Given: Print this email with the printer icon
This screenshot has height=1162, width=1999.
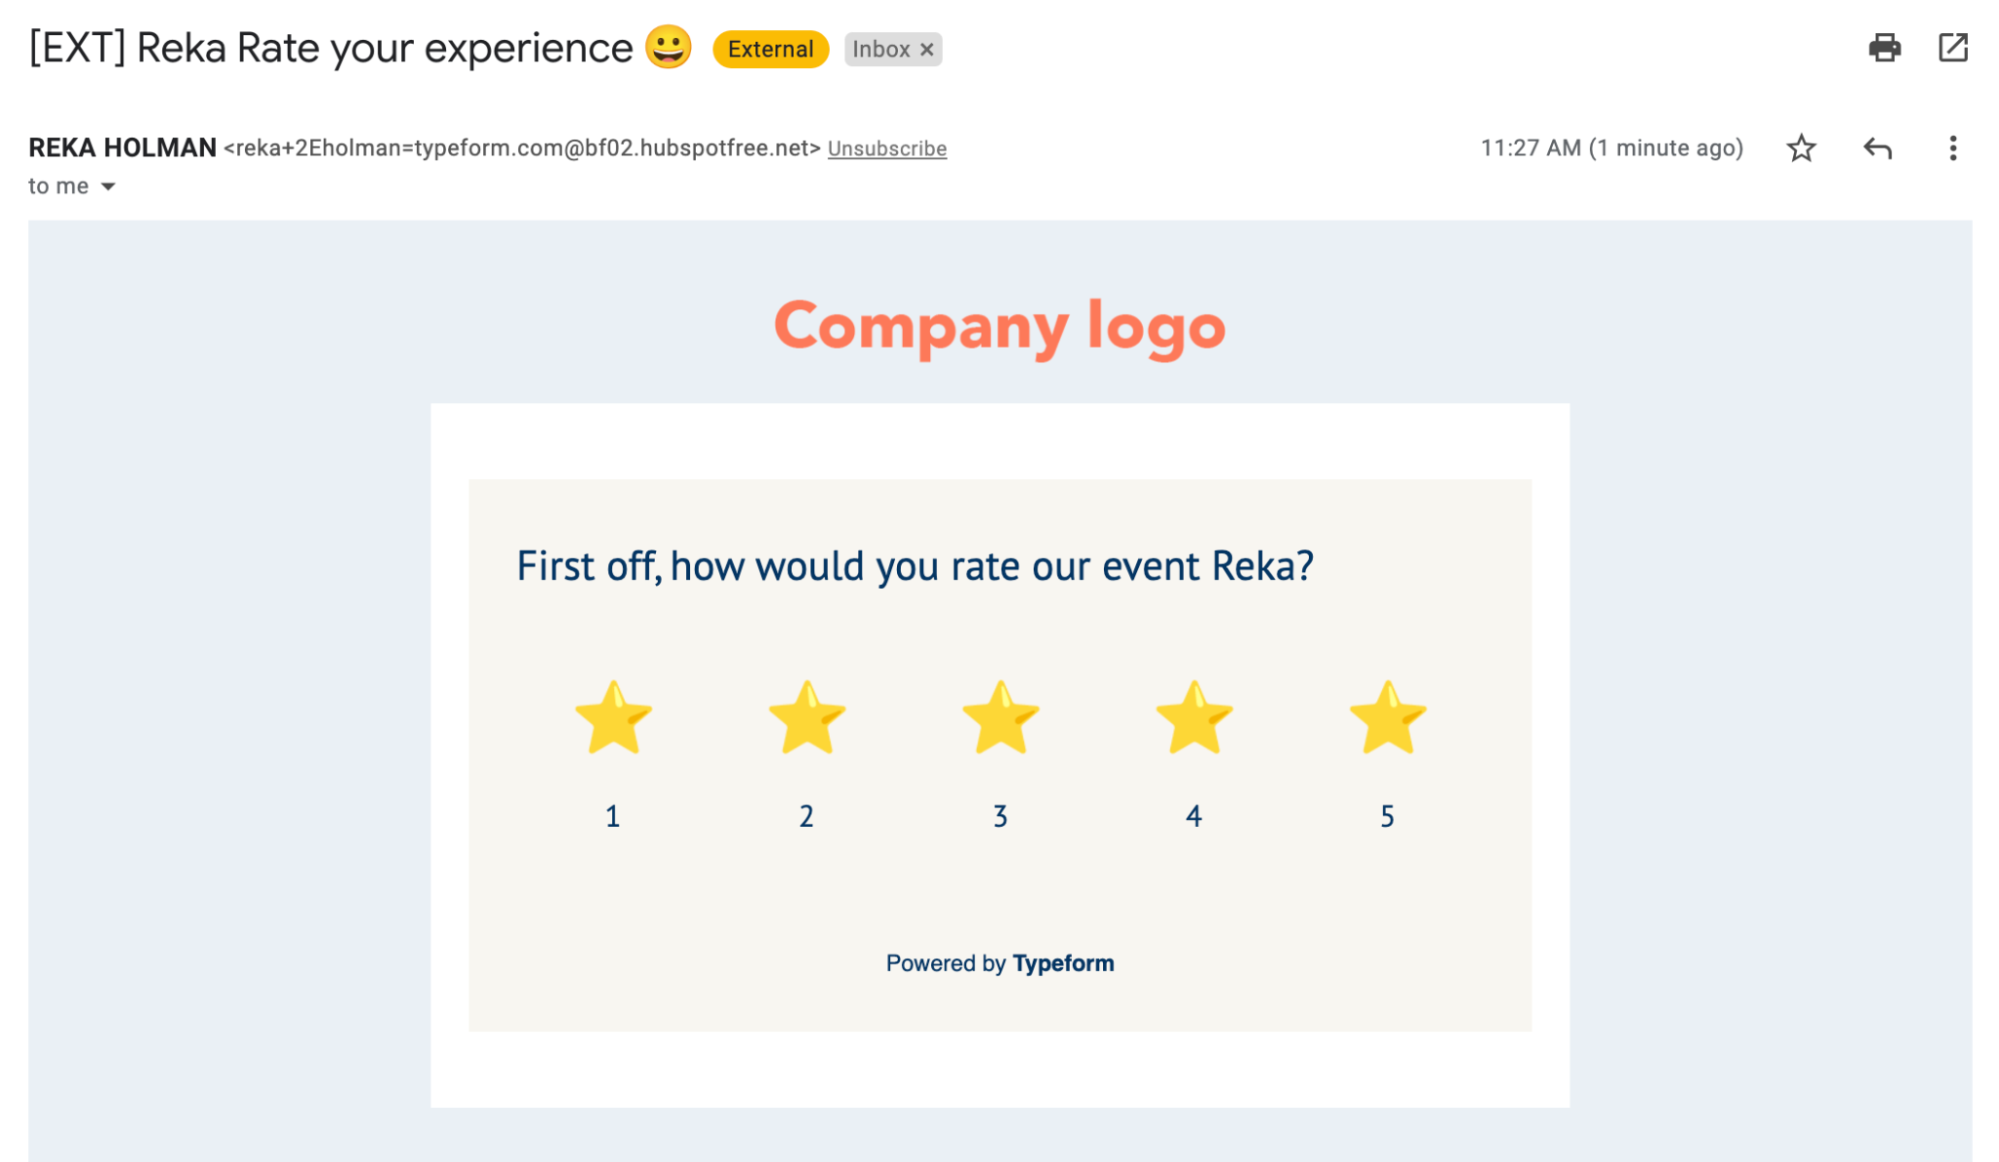Looking at the screenshot, I should 1884,48.
